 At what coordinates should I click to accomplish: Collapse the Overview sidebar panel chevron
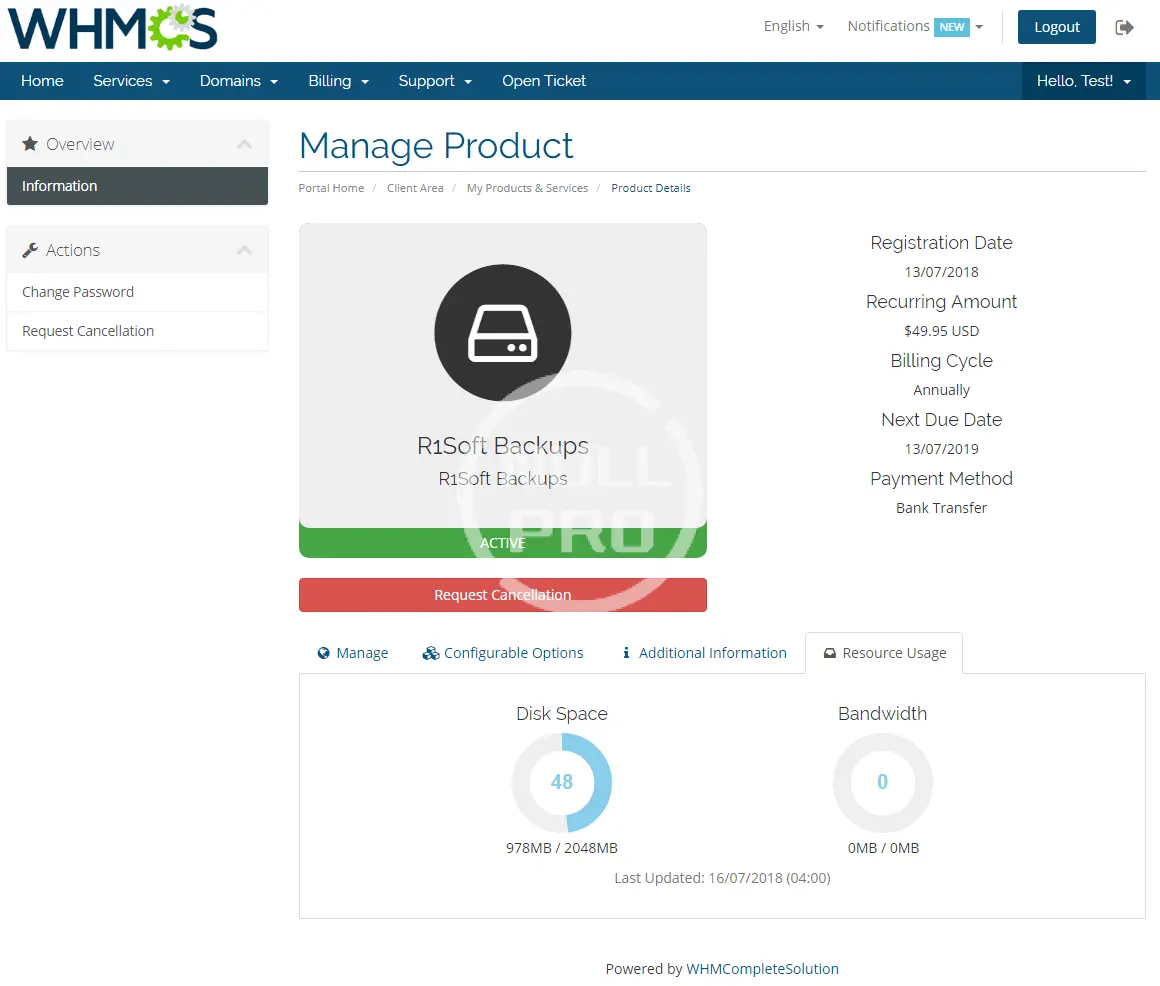click(x=244, y=144)
